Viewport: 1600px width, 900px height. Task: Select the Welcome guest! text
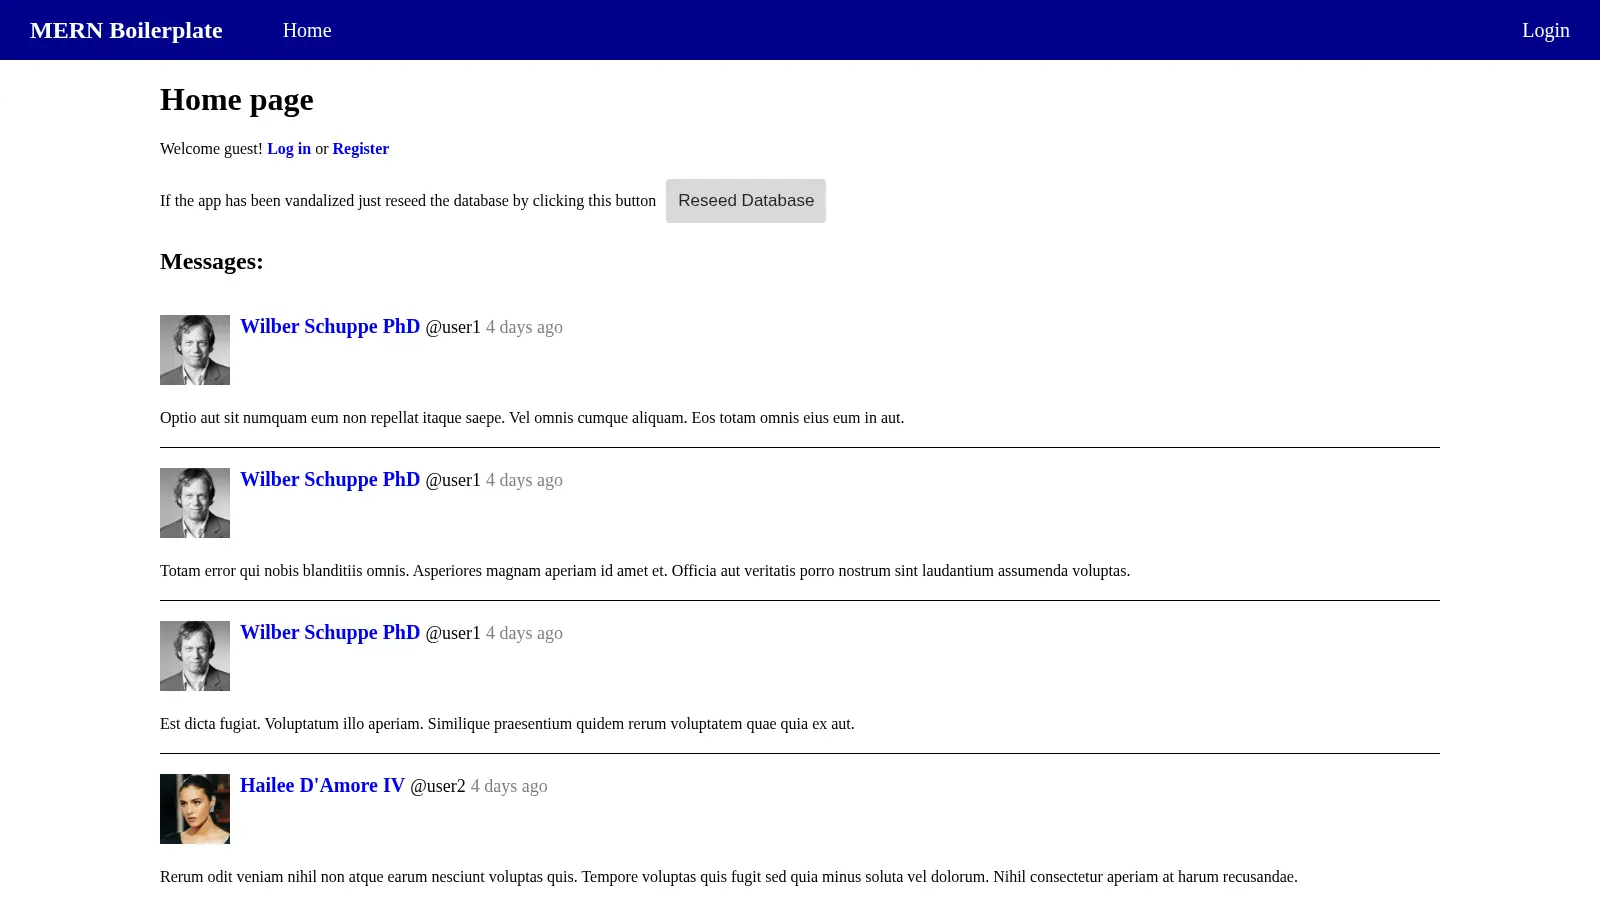tap(211, 149)
